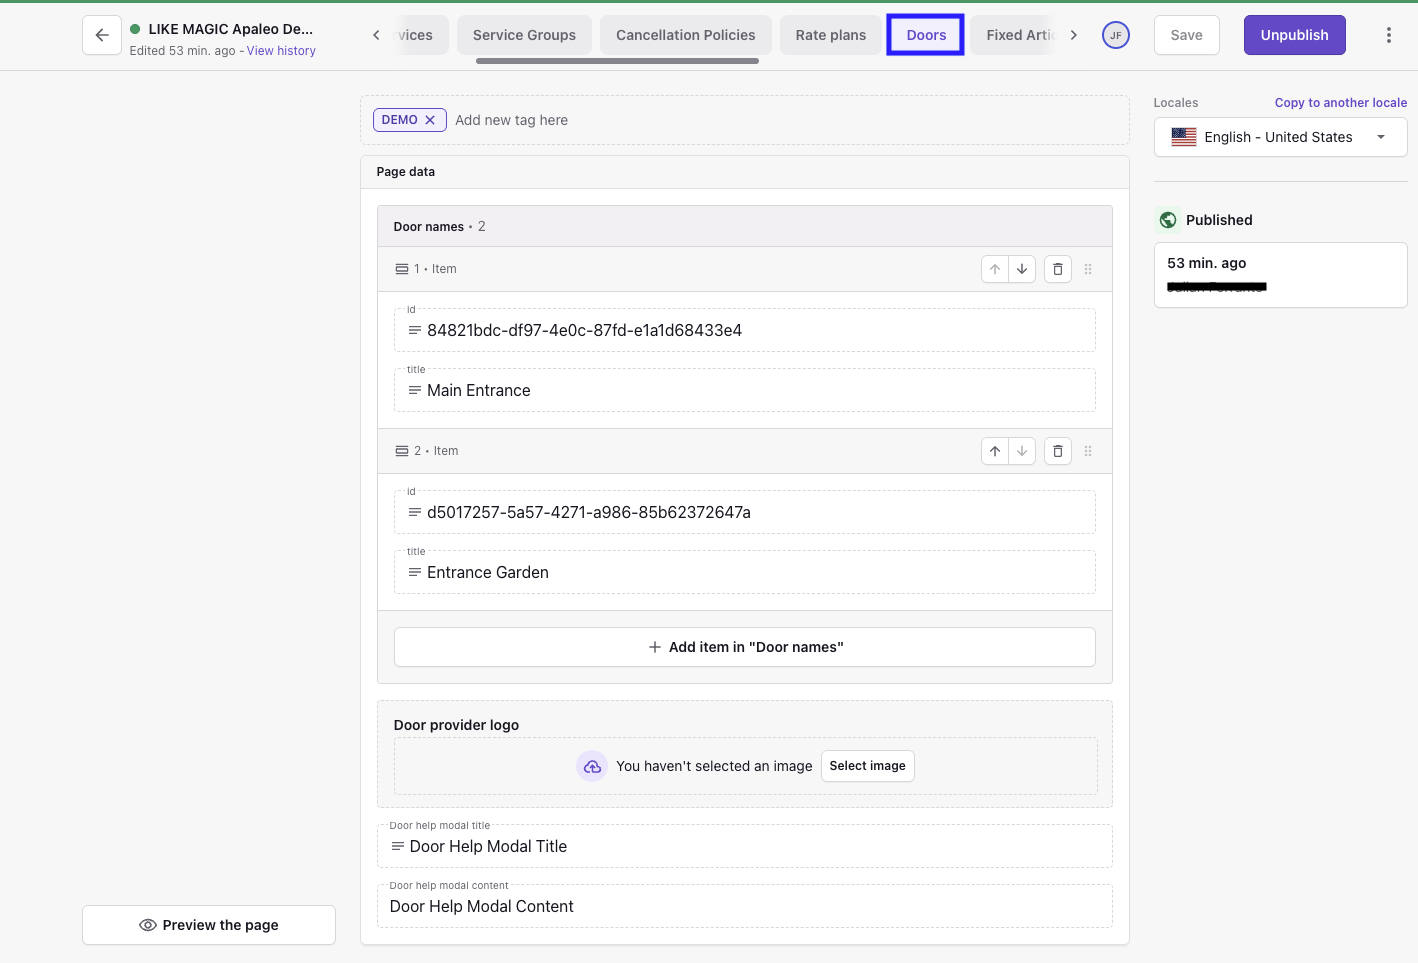This screenshot has height=963, width=1418.
Task: Move door item 2 up
Action: (x=995, y=451)
